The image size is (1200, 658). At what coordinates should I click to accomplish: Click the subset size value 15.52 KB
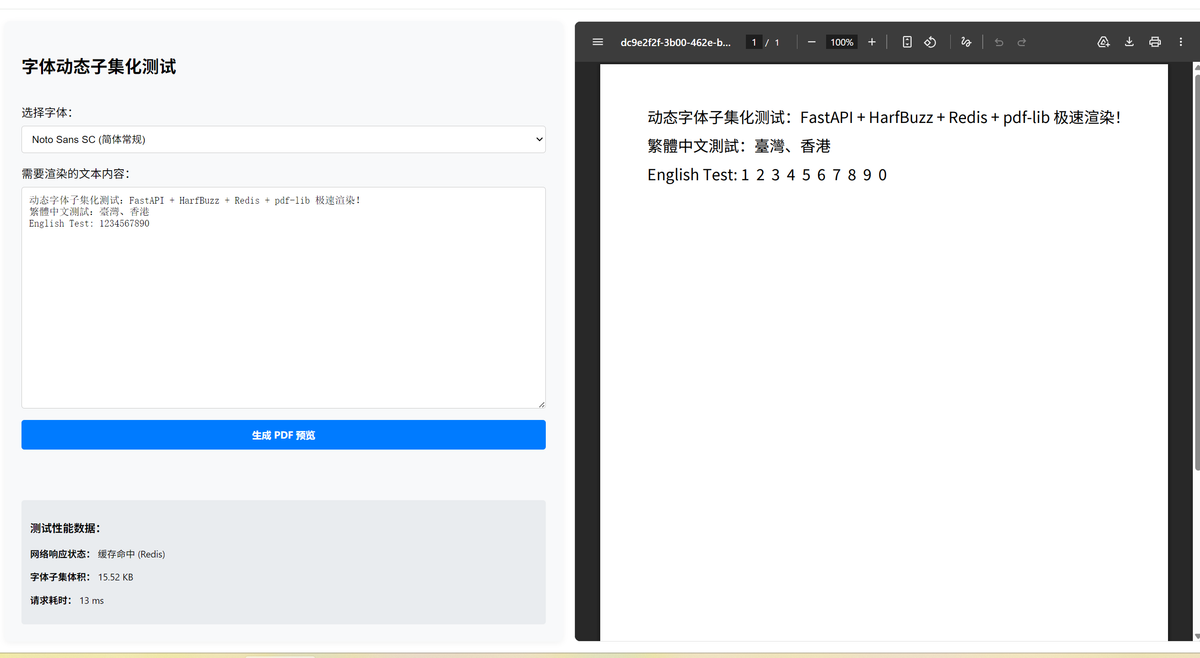[116, 577]
